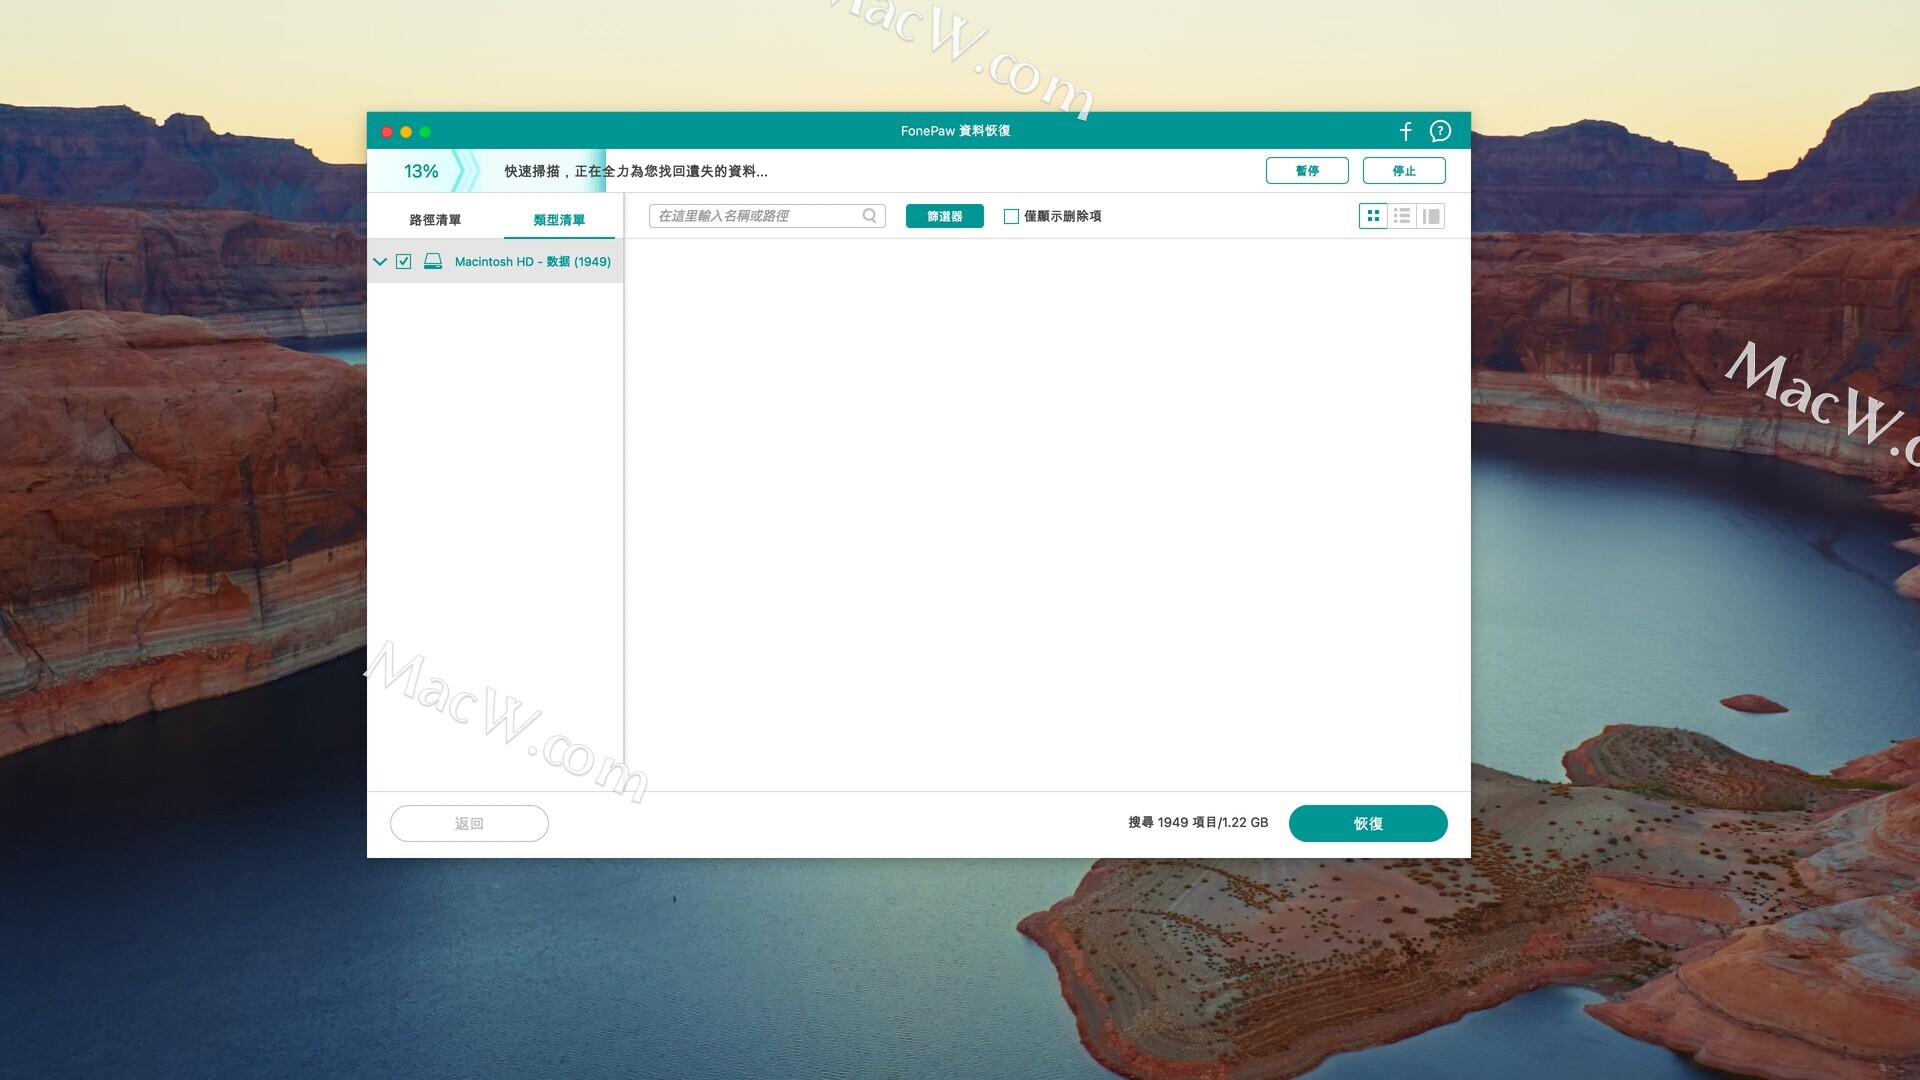Click the magnifier search icon

coord(869,216)
